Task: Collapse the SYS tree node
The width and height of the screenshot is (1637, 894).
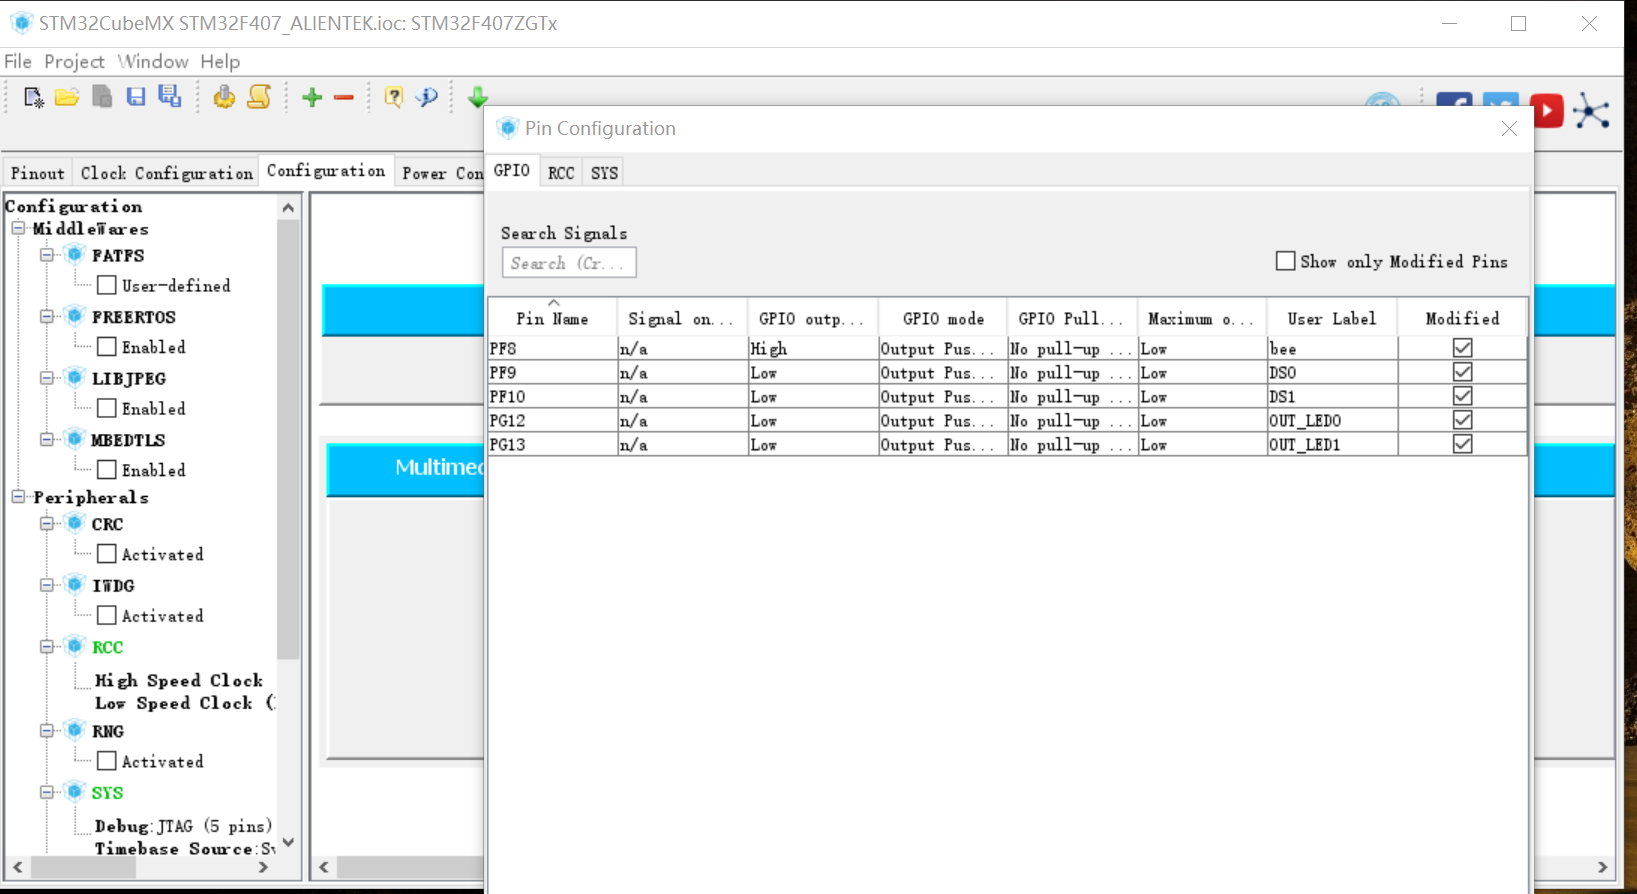Action: (47, 792)
